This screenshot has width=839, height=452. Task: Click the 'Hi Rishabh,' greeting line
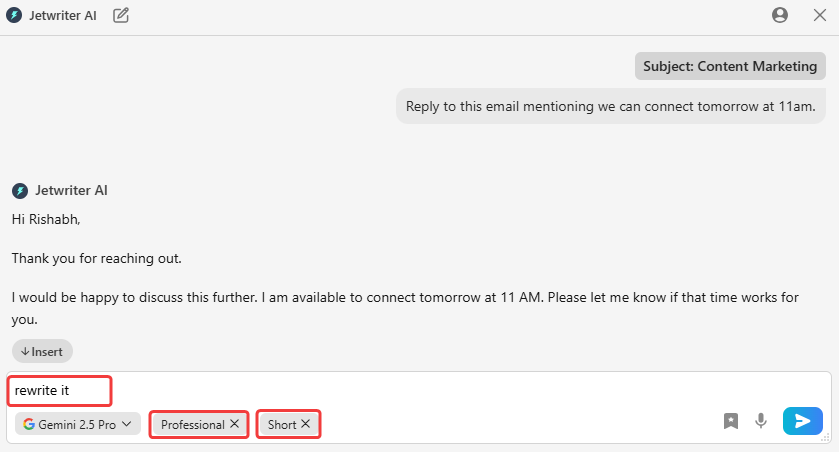(x=44, y=217)
